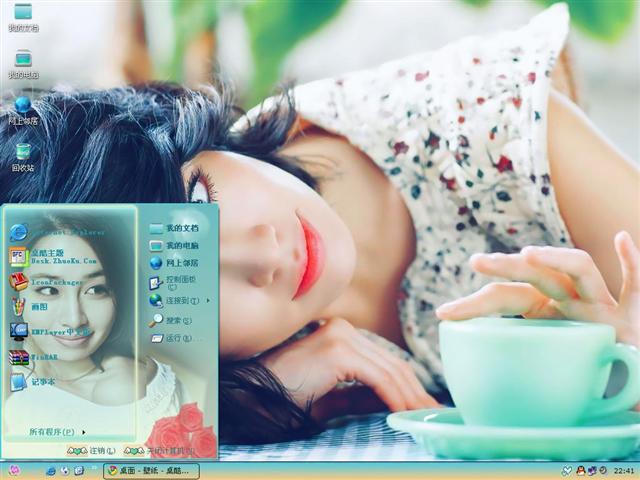Open the 网上邻居 desktop icon
This screenshot has width=640, height=480.
tap(23, 110)
